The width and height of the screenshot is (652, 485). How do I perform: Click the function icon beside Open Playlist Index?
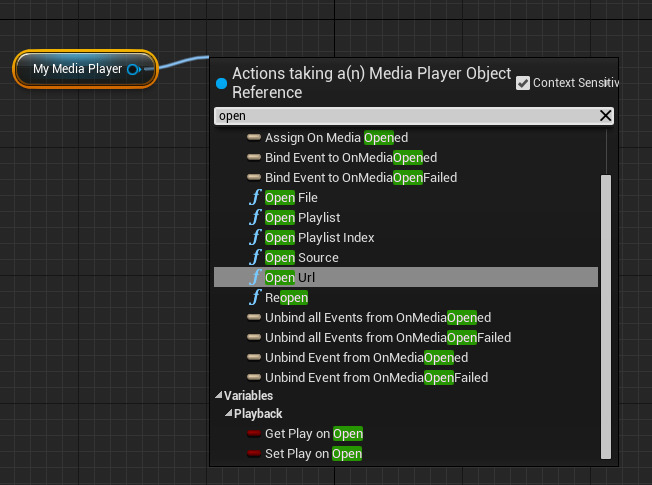255,237
